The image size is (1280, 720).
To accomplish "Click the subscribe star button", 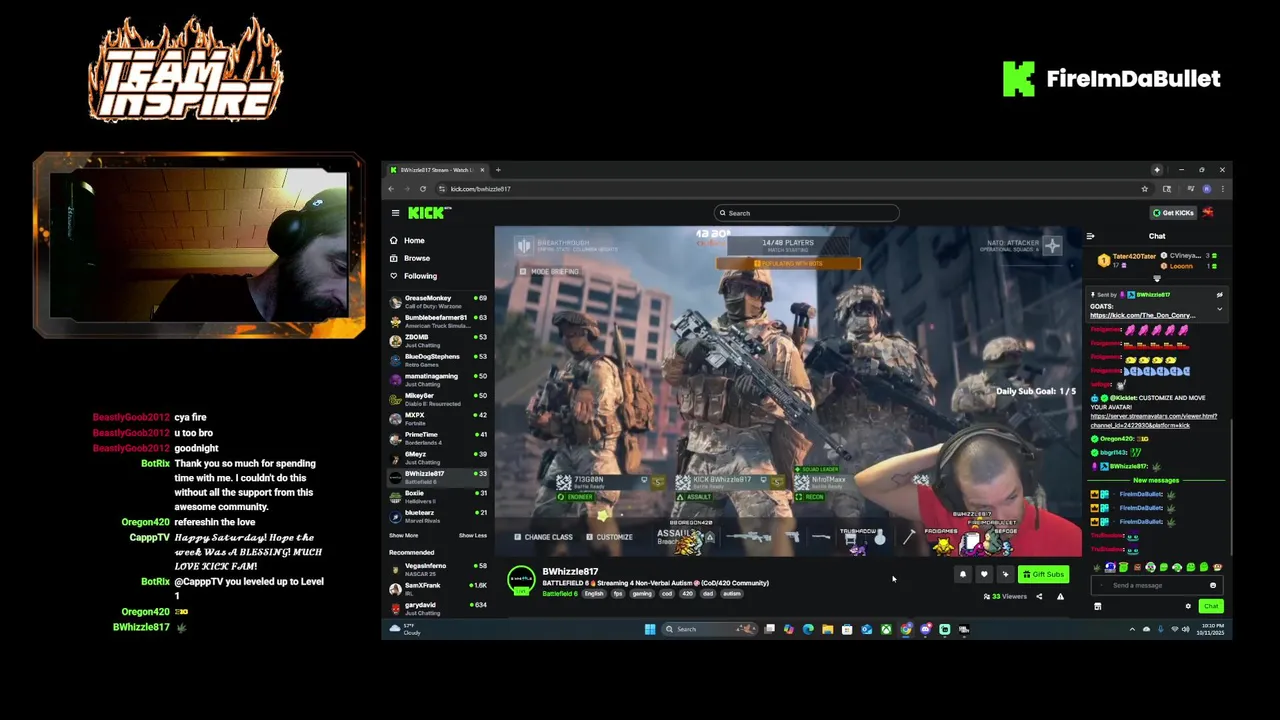I will 1005,574.
